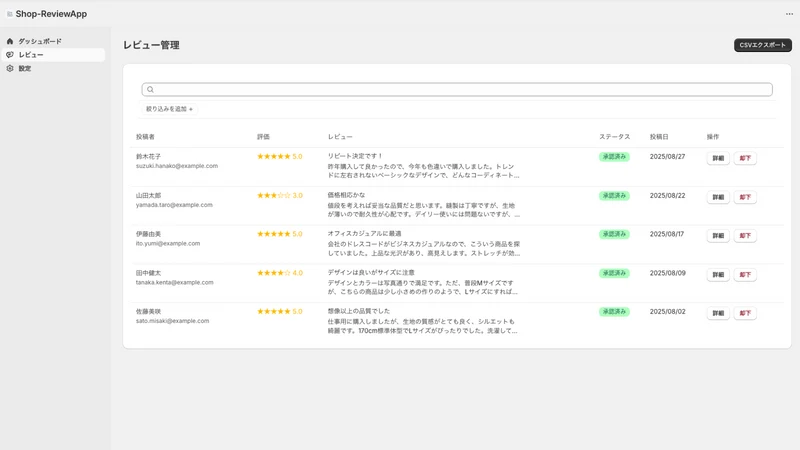Image resolution: width=800 pixels, height=450 pixels.
Task: Click the review chat bubble icon in the sidebar
Action: pos(10,55)
